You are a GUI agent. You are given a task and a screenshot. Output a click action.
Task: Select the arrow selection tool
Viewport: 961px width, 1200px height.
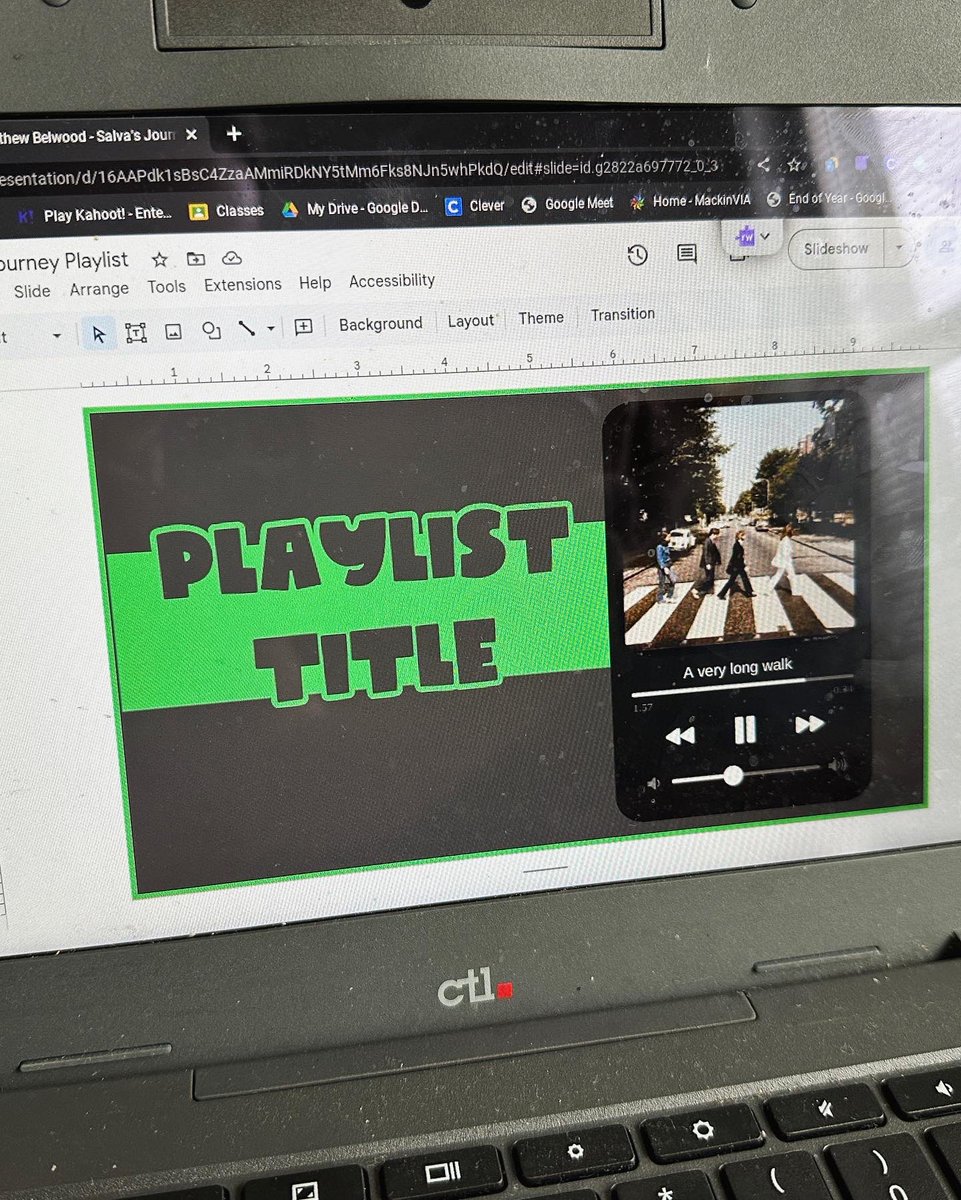pyautogui.click(x=99, y=334)
